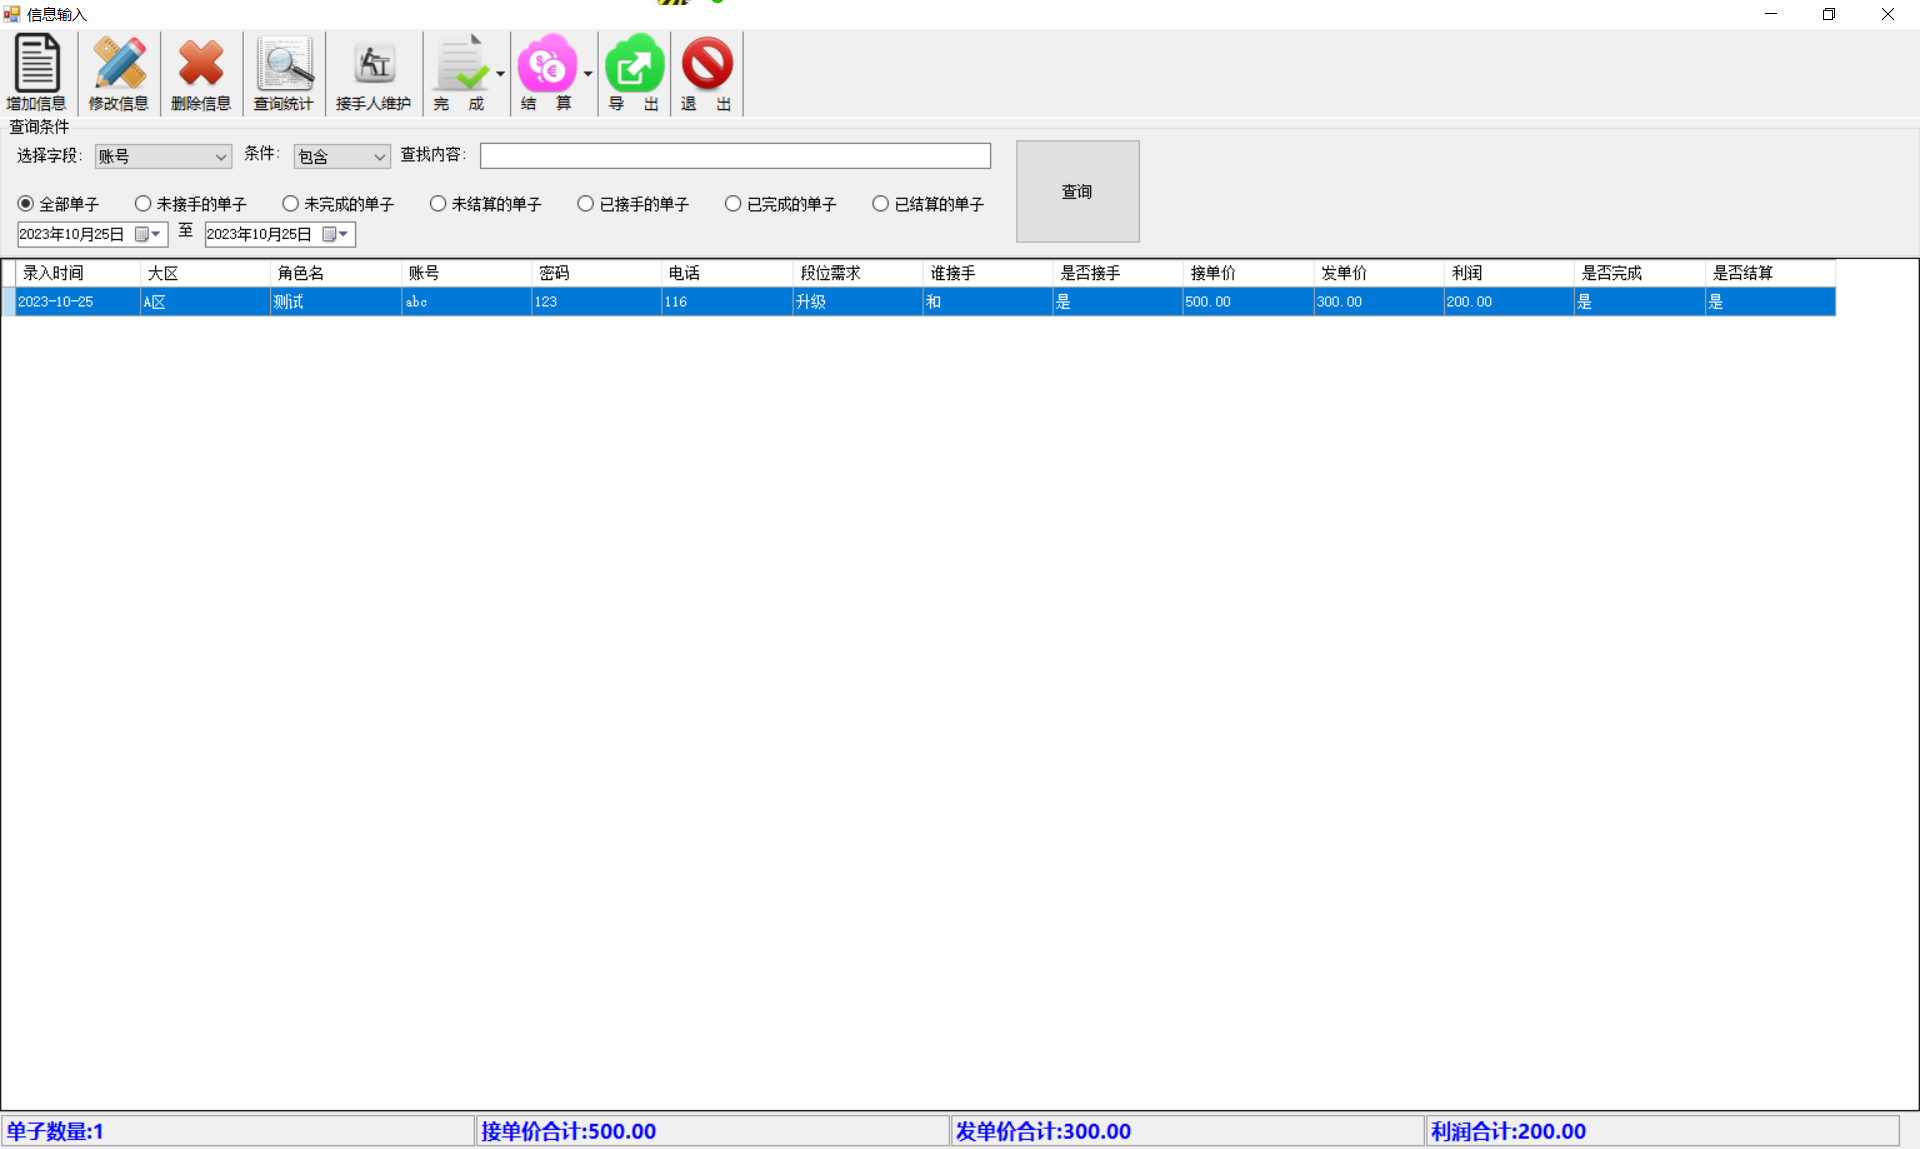1920x1149 pixels.
Task: Click the red 退出 exit icon
Action: tap(706, 64)
